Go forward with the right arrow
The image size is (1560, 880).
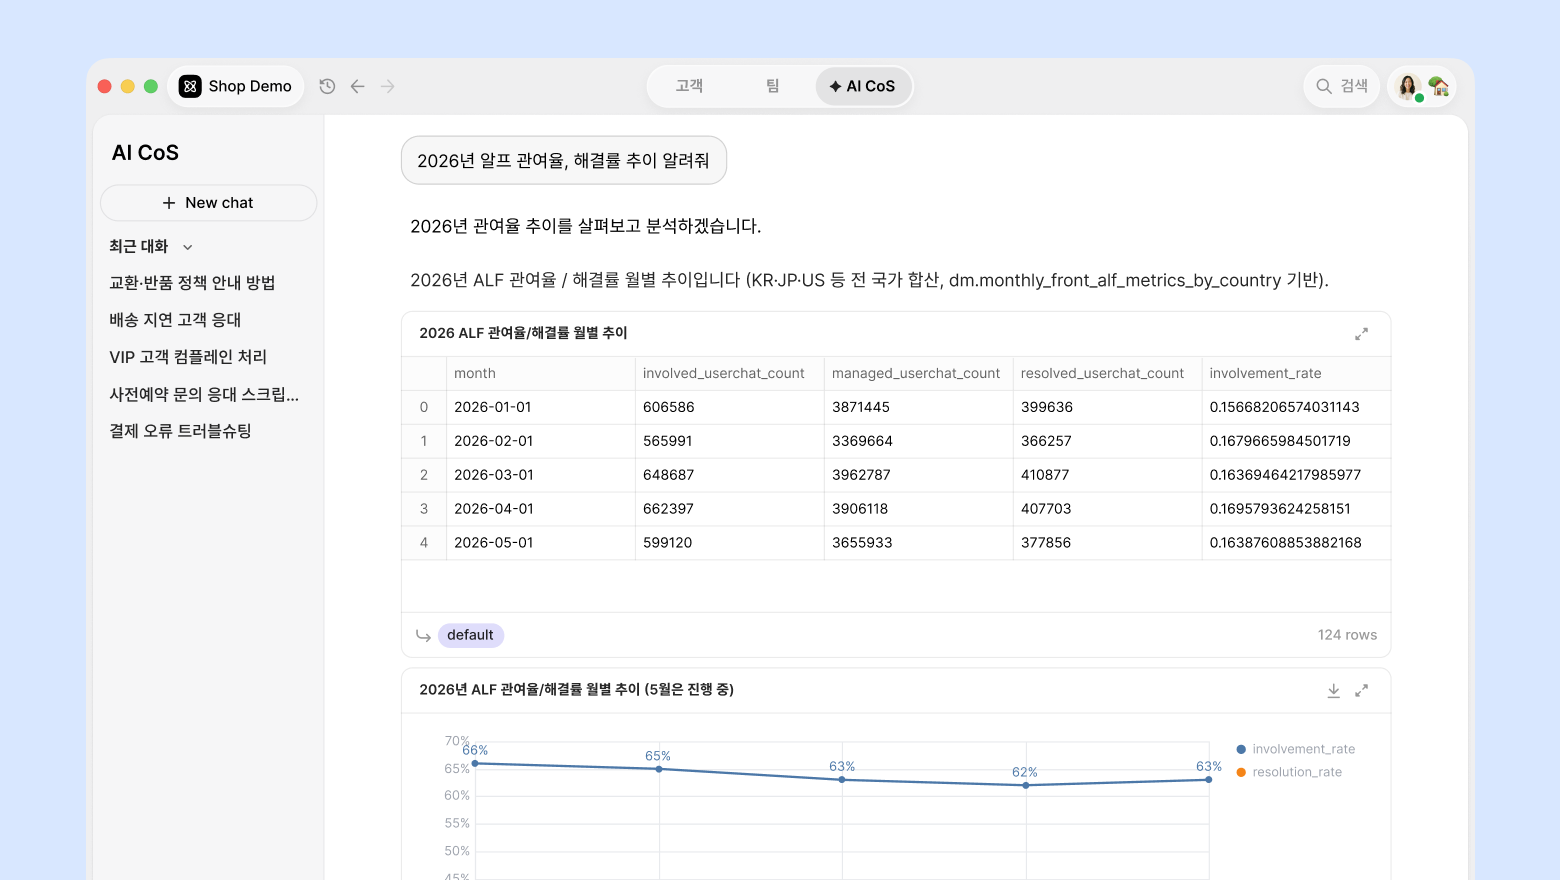(x=388, y=86)
